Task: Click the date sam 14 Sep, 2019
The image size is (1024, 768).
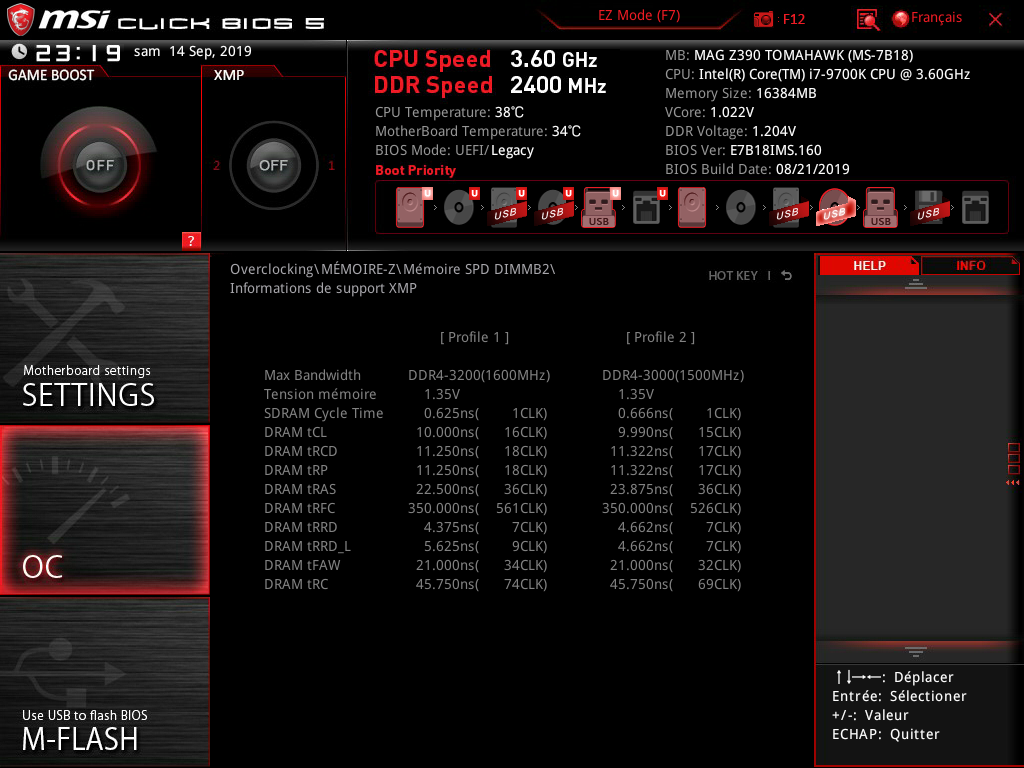Action: coord(193,52)
